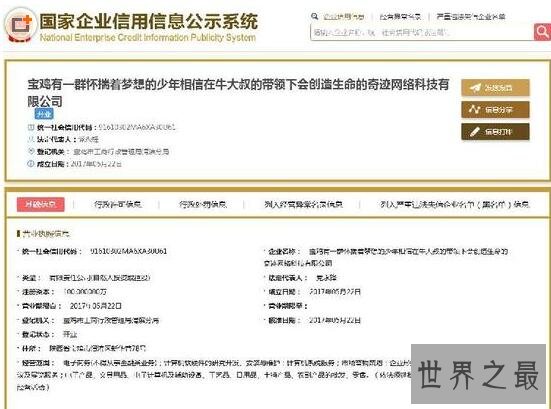This screenshot has width=551, height=409.
Task: Click the 企业名称 value in the license table
Action: coord(386,257)
